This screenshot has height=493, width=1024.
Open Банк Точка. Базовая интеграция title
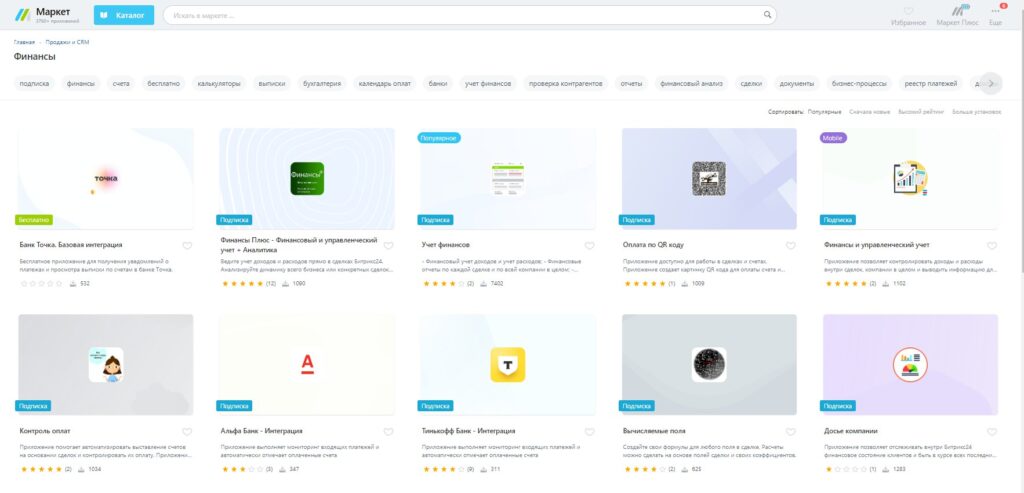click(x=71, y=245)
